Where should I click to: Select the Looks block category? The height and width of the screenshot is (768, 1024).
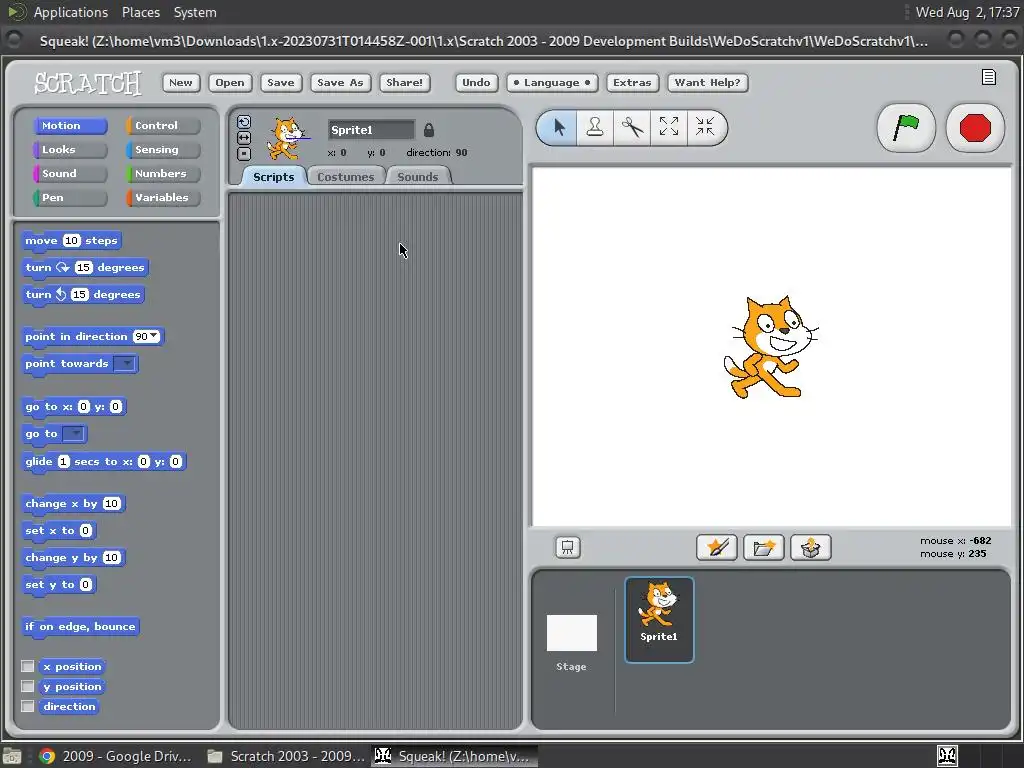point(70,150)
